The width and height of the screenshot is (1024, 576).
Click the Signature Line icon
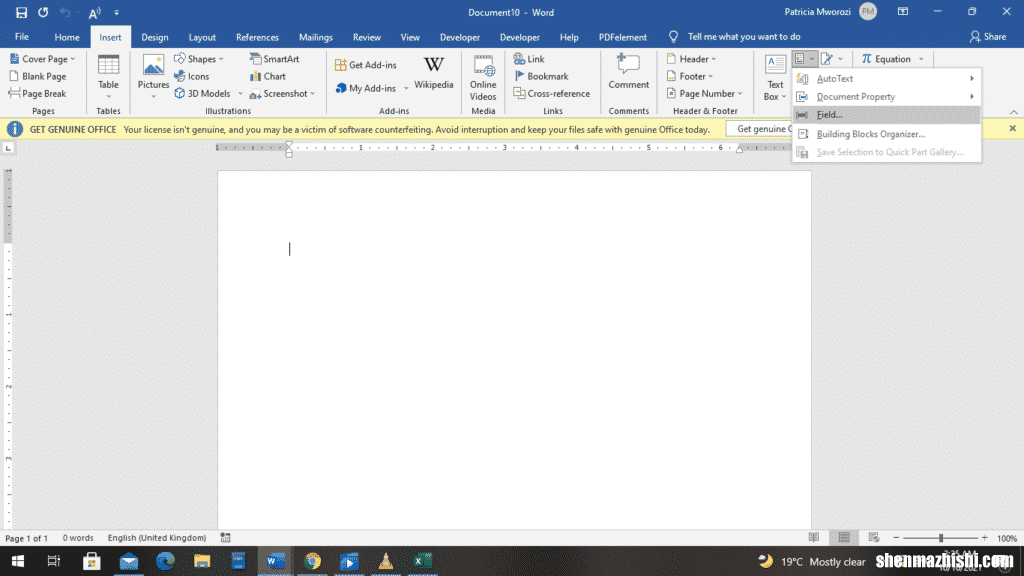827,59
